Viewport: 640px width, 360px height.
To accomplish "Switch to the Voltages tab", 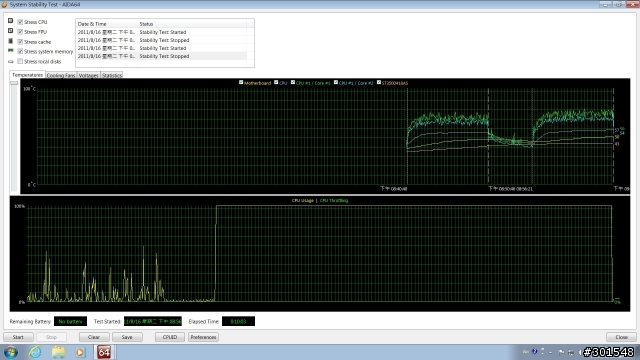I will coord(89,76).
